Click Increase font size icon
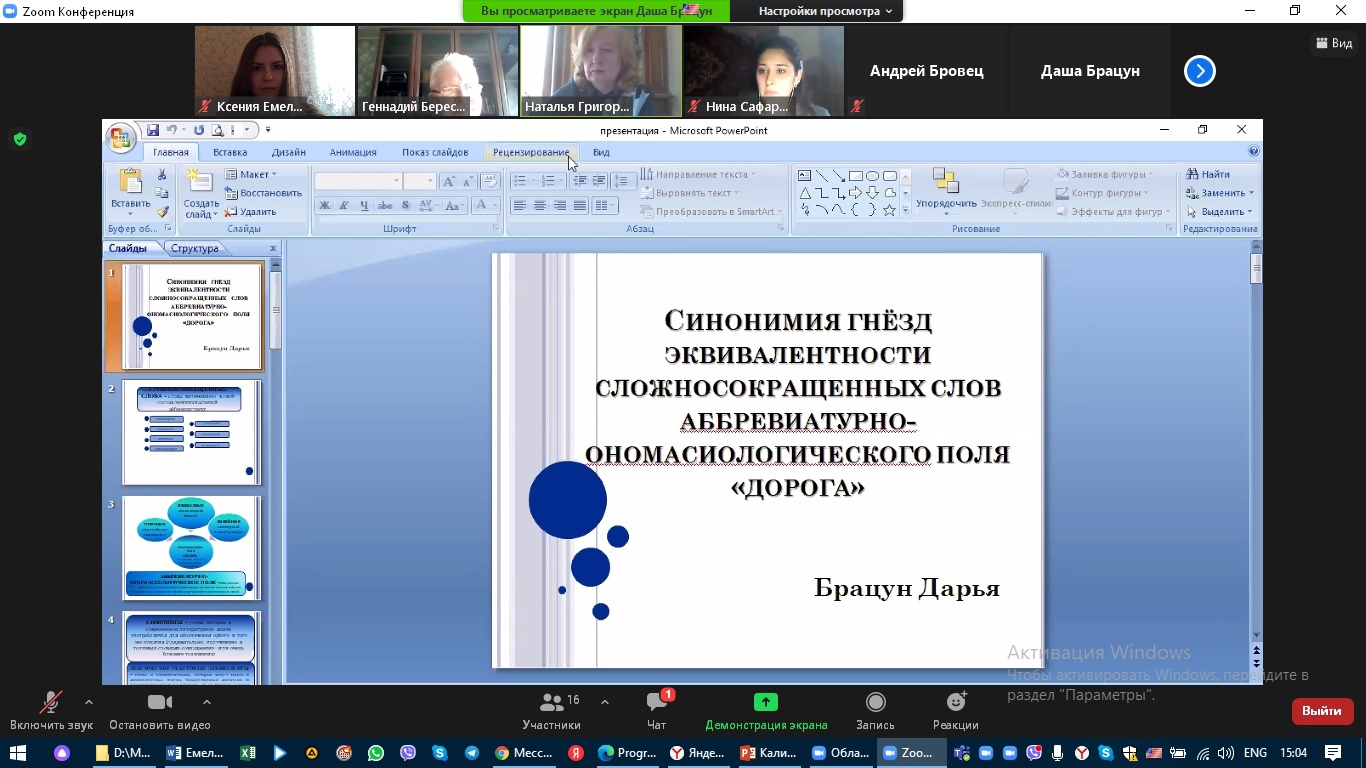This screenshot has height=768, width=1366. click(449, 181)
